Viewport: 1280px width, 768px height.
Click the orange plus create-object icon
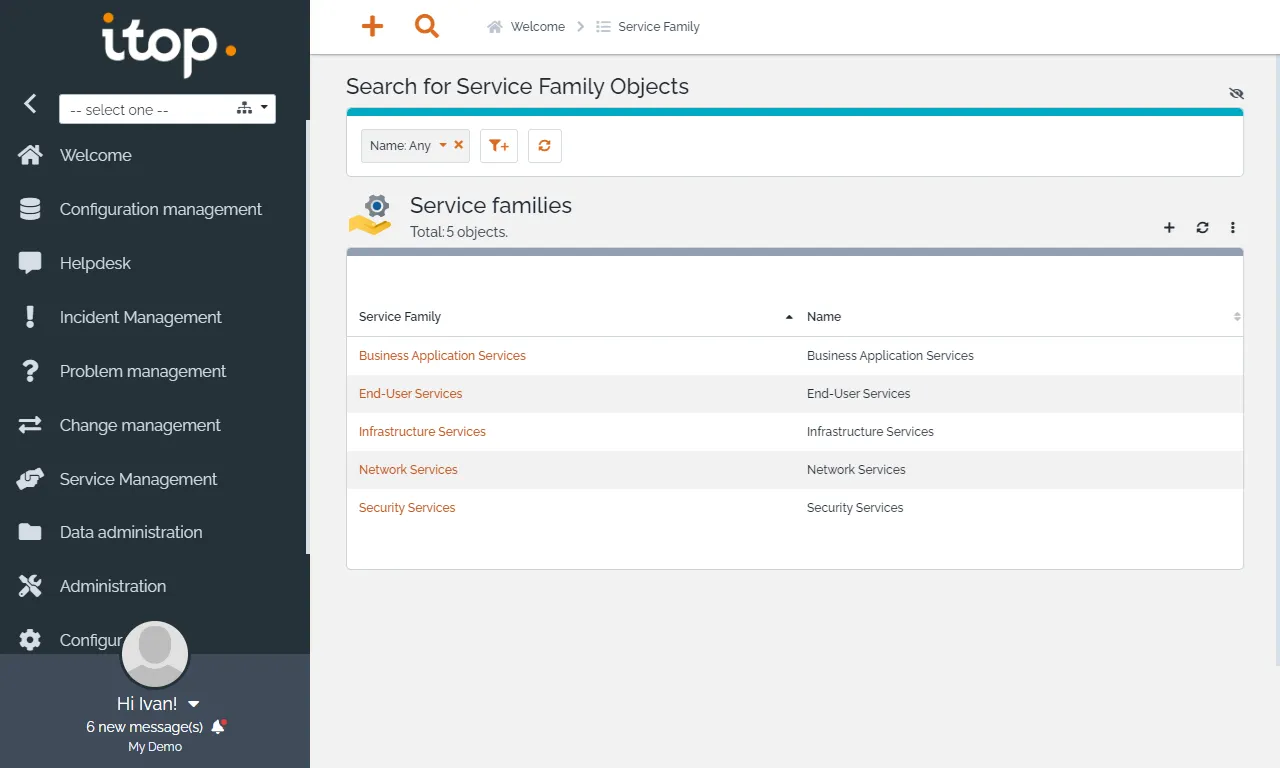point(372,26)
